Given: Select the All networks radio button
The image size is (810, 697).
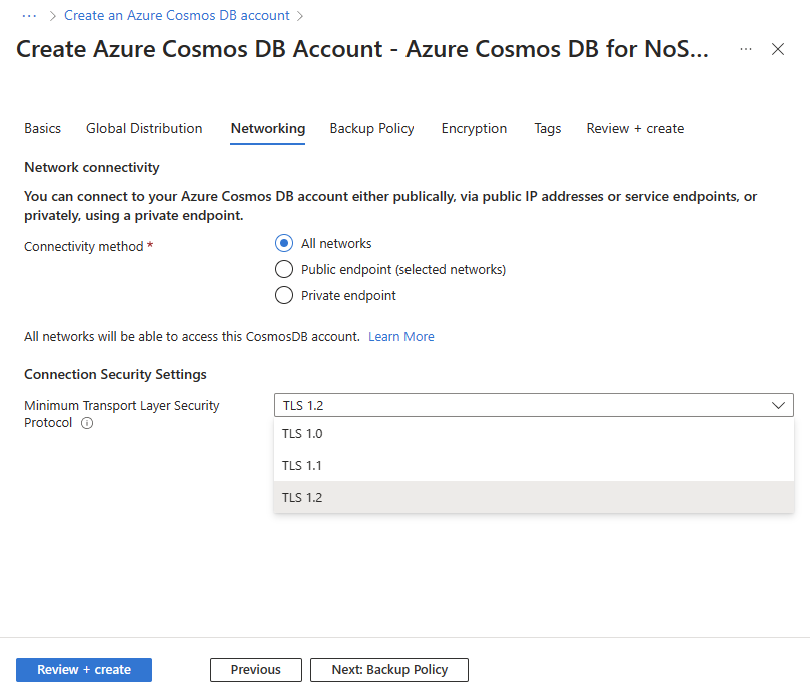Looking at the screenshot, I should pos(284,243).
